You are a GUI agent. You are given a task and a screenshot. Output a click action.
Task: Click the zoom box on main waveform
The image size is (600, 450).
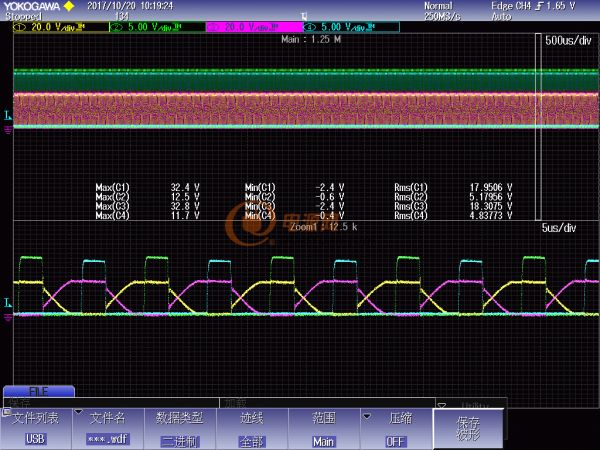click(x=538, y=126)
